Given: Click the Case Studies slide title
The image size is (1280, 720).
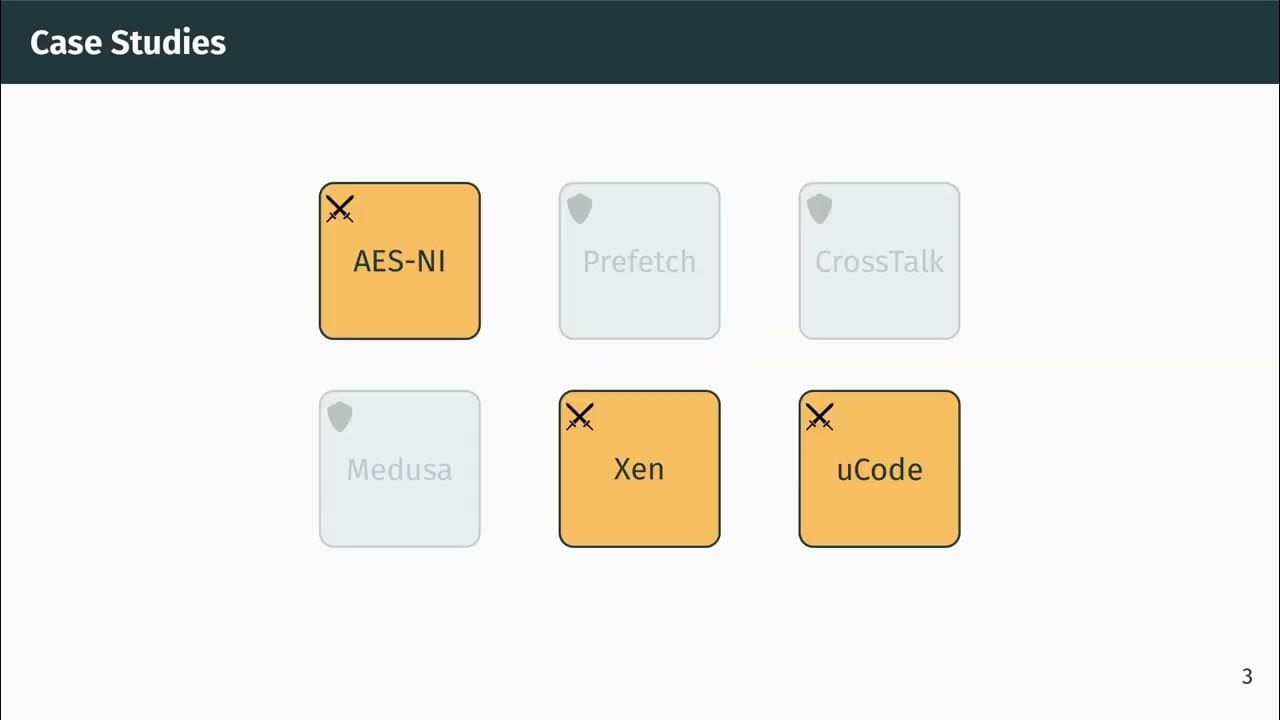Looking at the screenshot, I should coord(128,43).
